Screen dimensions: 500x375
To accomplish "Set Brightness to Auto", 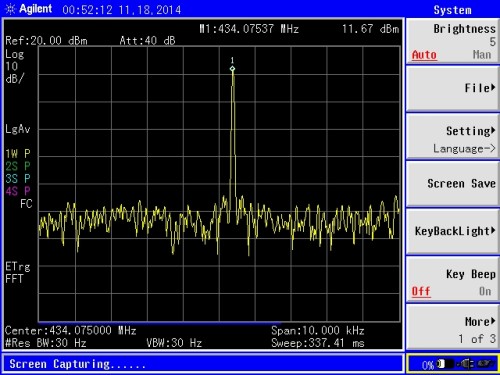I will [x=424, y=55].
